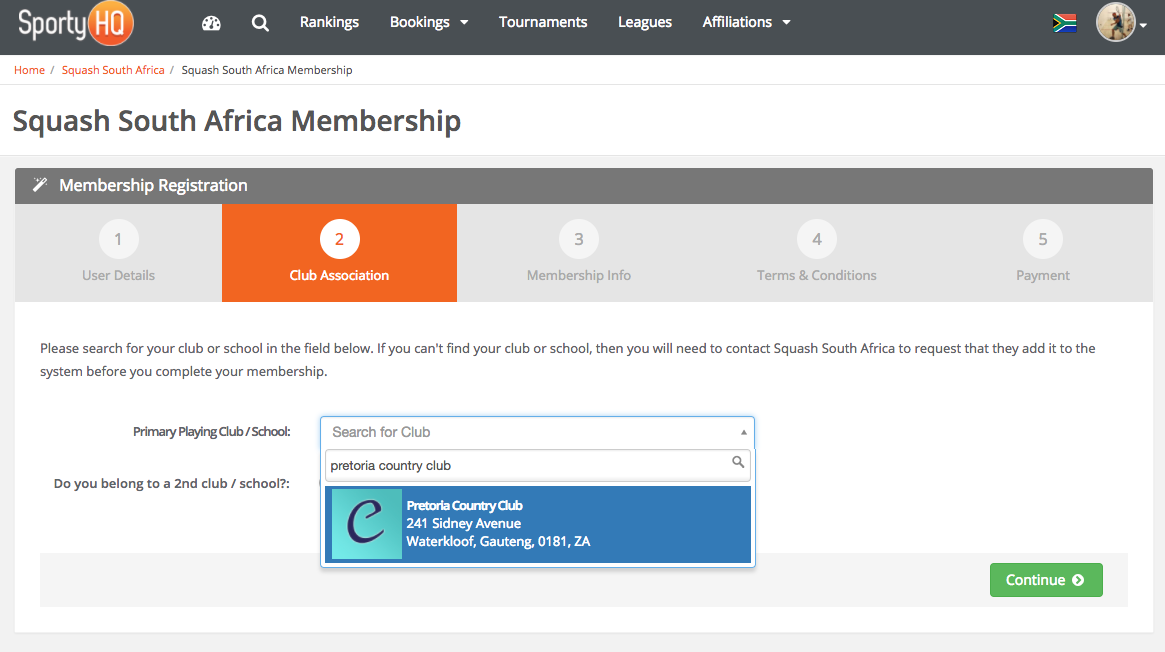Go to the Rankings page
Viewport: 1165px width, 652px height.
coord(329,22)
